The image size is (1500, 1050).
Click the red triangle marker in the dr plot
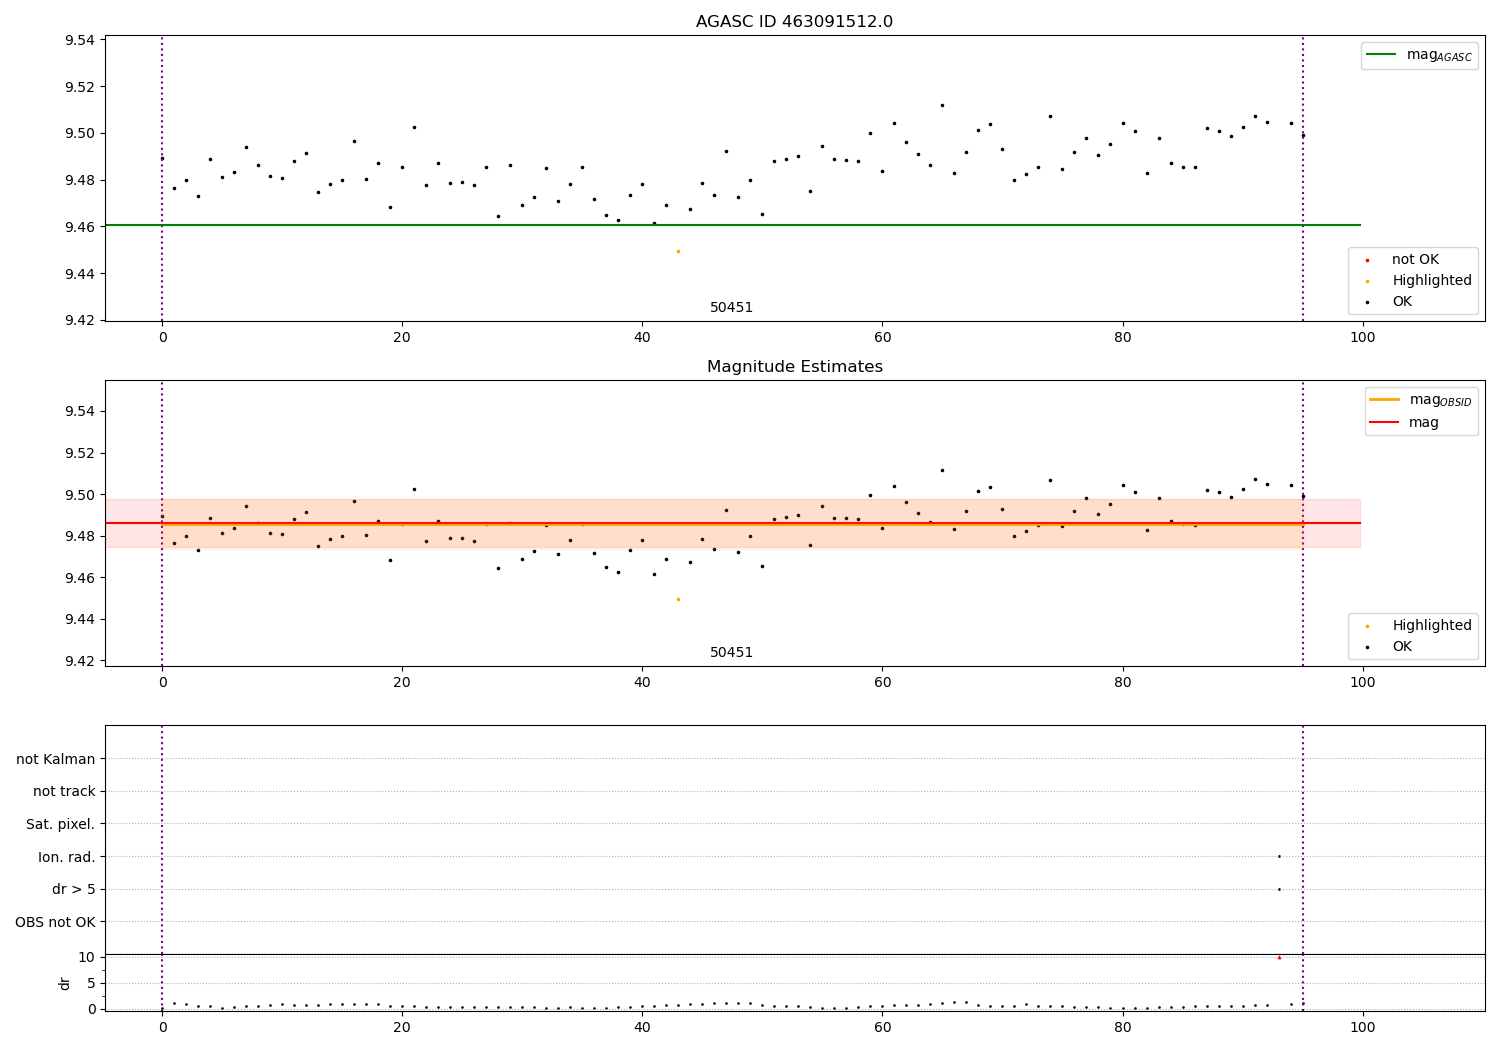click(1279, 957)
